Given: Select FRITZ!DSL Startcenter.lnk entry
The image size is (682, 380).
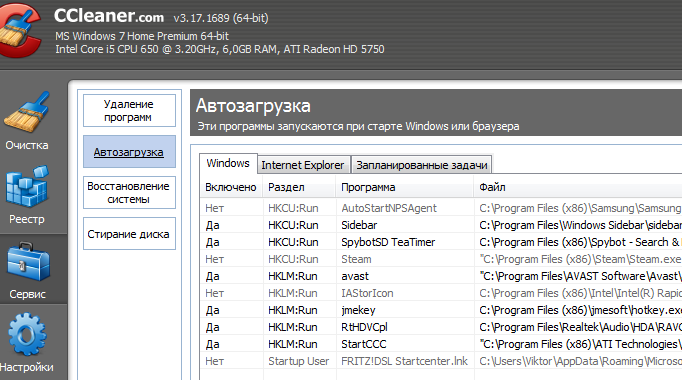Looking at the screenshot, I should pos(405,361).
